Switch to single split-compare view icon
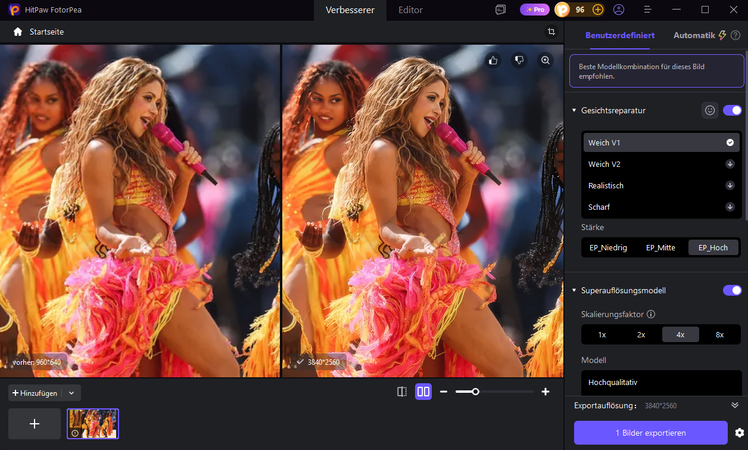Viewport: 748px width, 450px height. 402,392
